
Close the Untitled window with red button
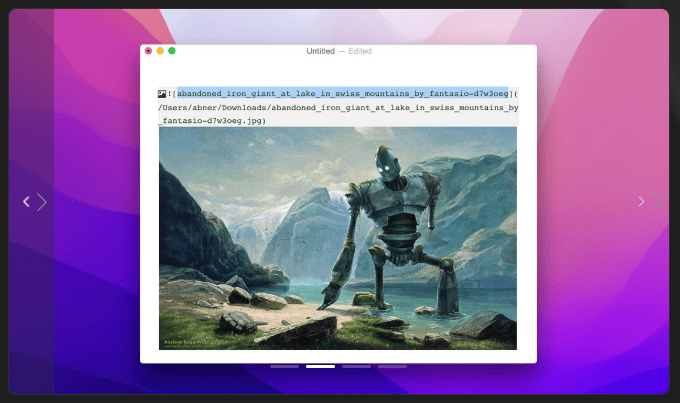(x=148, y=51)
